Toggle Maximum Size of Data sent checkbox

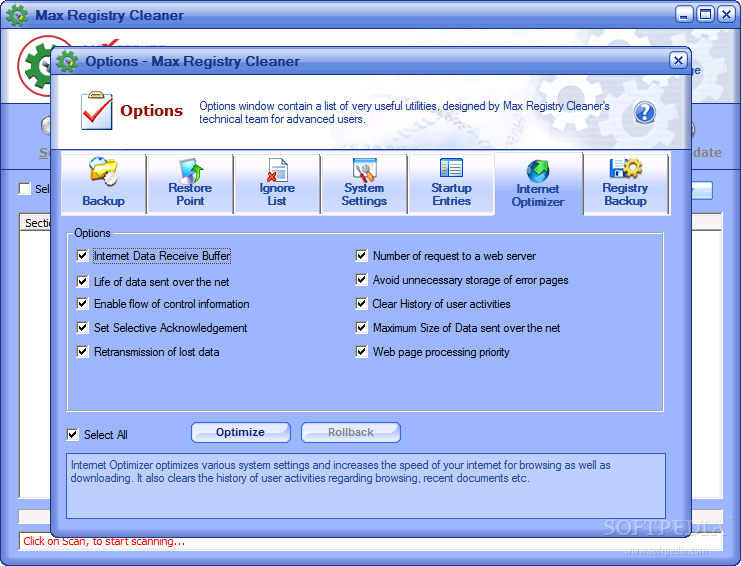click(x=362, y=327)
